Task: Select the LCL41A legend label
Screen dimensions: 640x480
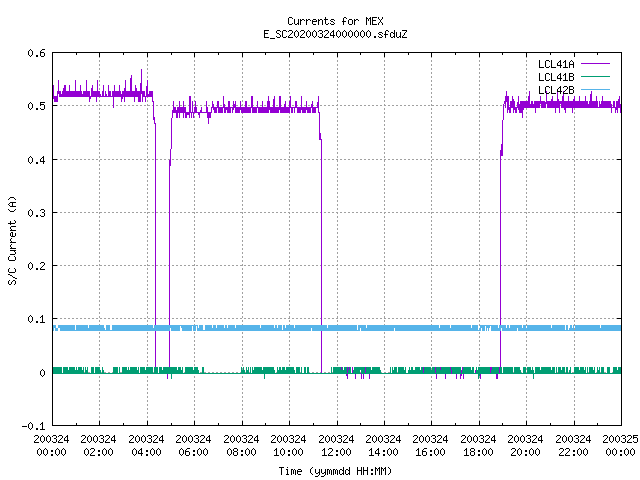Action: 556,64
